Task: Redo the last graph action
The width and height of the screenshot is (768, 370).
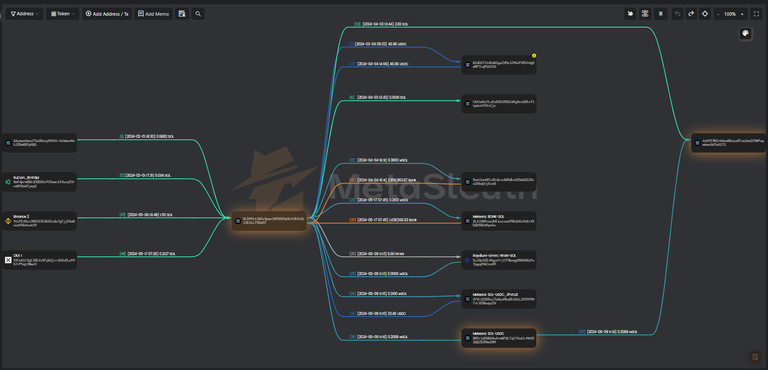Action: (x=691, y=14)
